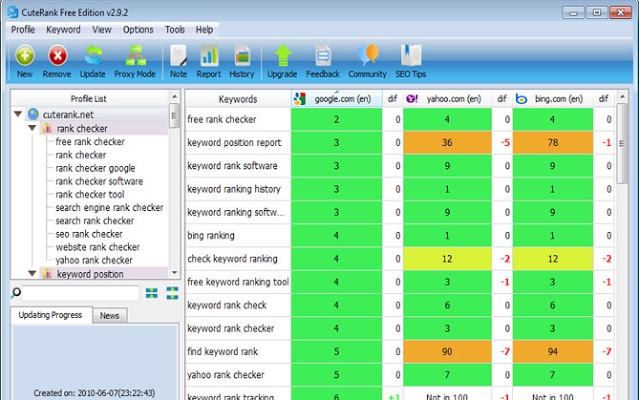Sort by the Keywords column header
This screenshot has width=640, height=400.
click(238, 99)
